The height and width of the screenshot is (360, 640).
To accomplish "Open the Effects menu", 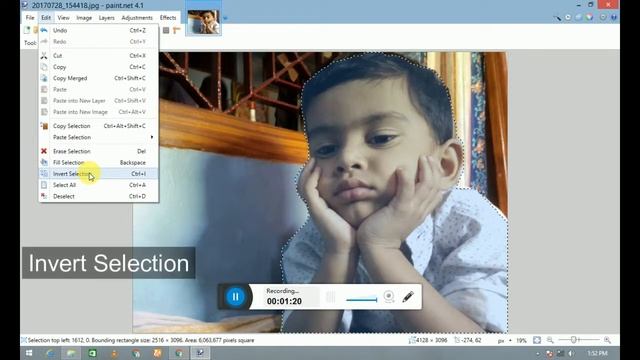I will click(168, 18).
